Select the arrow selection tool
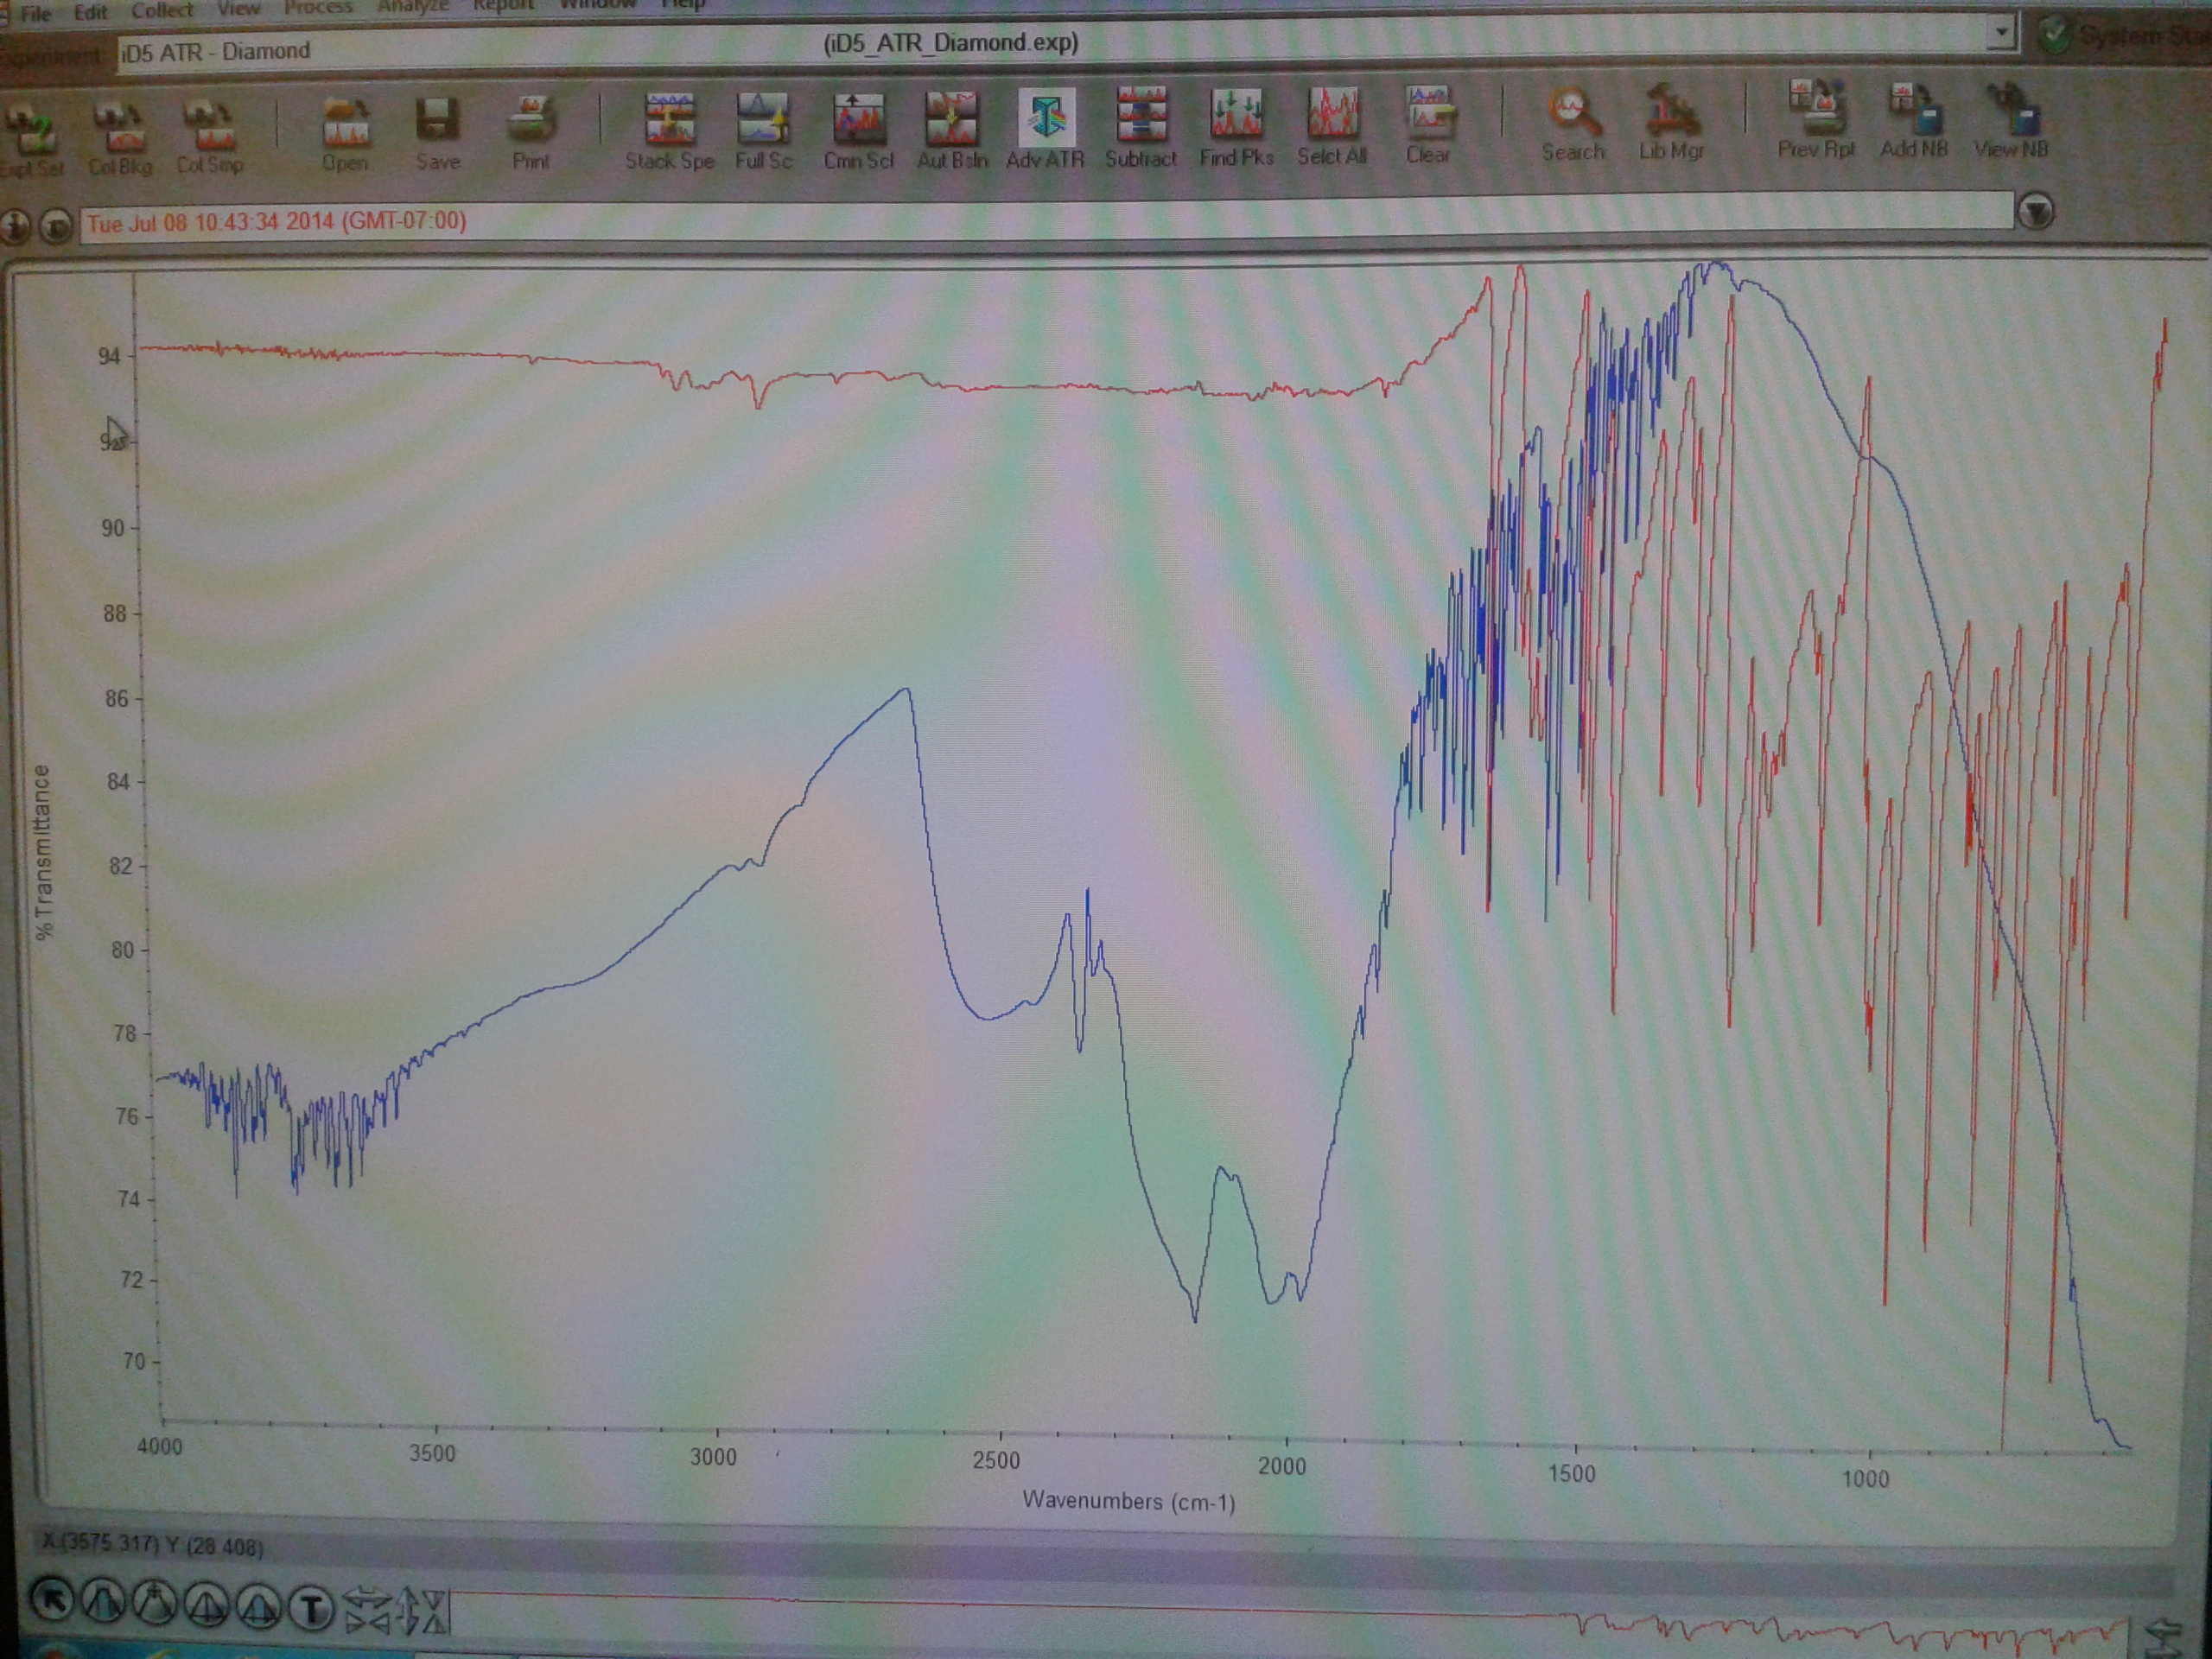The image size is (2212, 1659). click(x=51, y=1601)
